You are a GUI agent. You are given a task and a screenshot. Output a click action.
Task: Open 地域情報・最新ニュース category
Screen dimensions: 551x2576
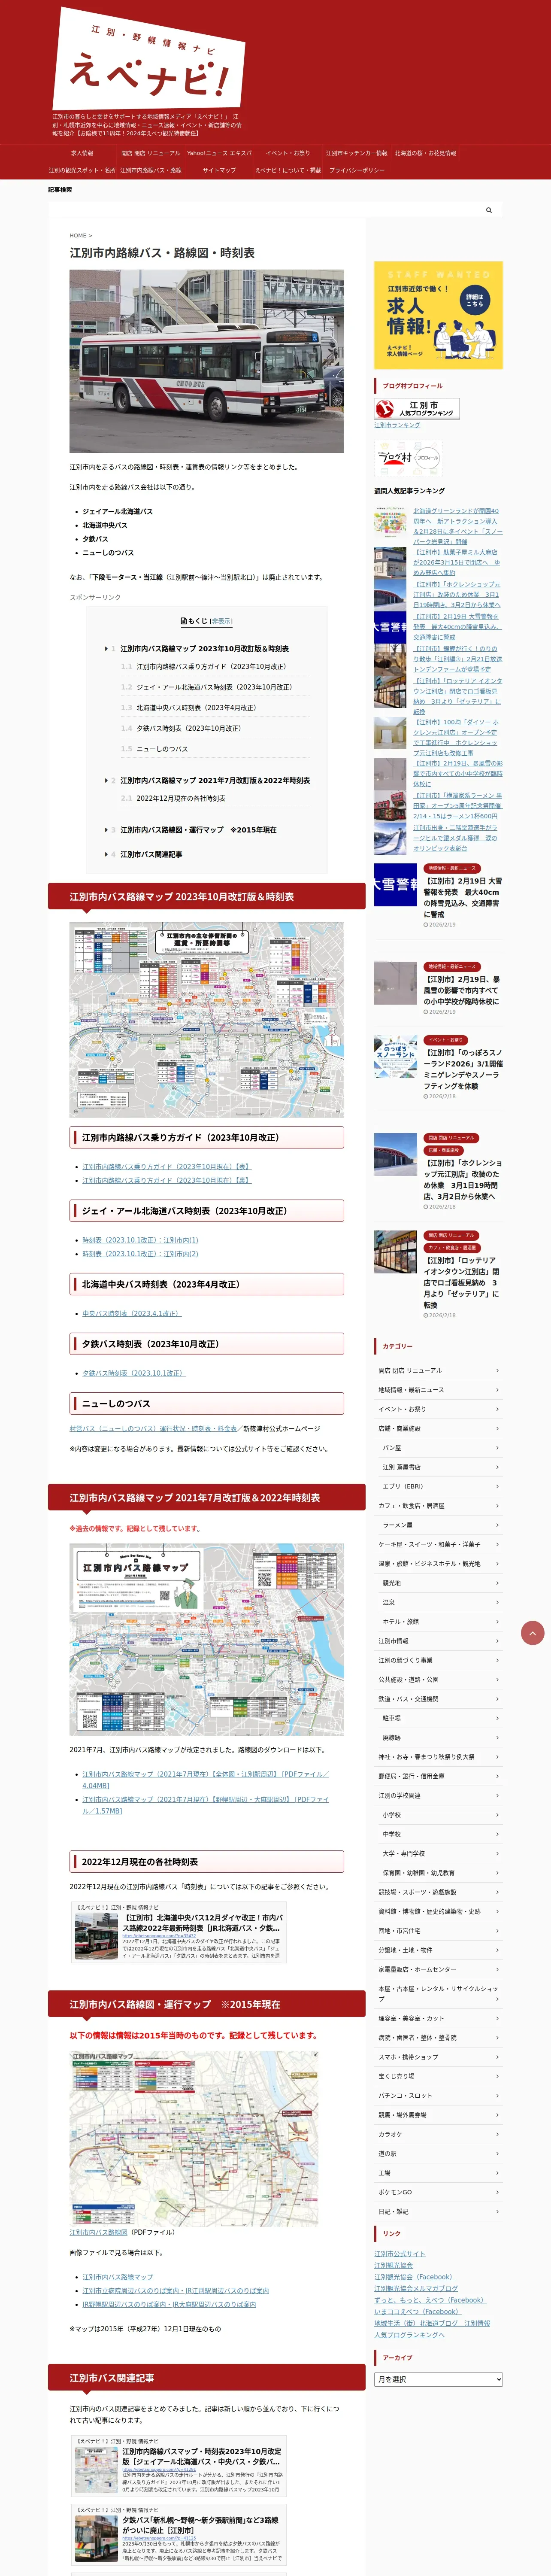pos(438,1390)
